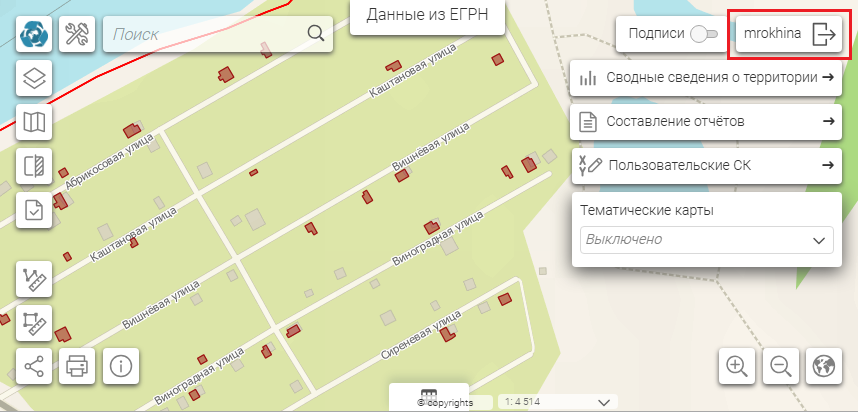Open Составление отчётов menu item

[x=706, y=121]
